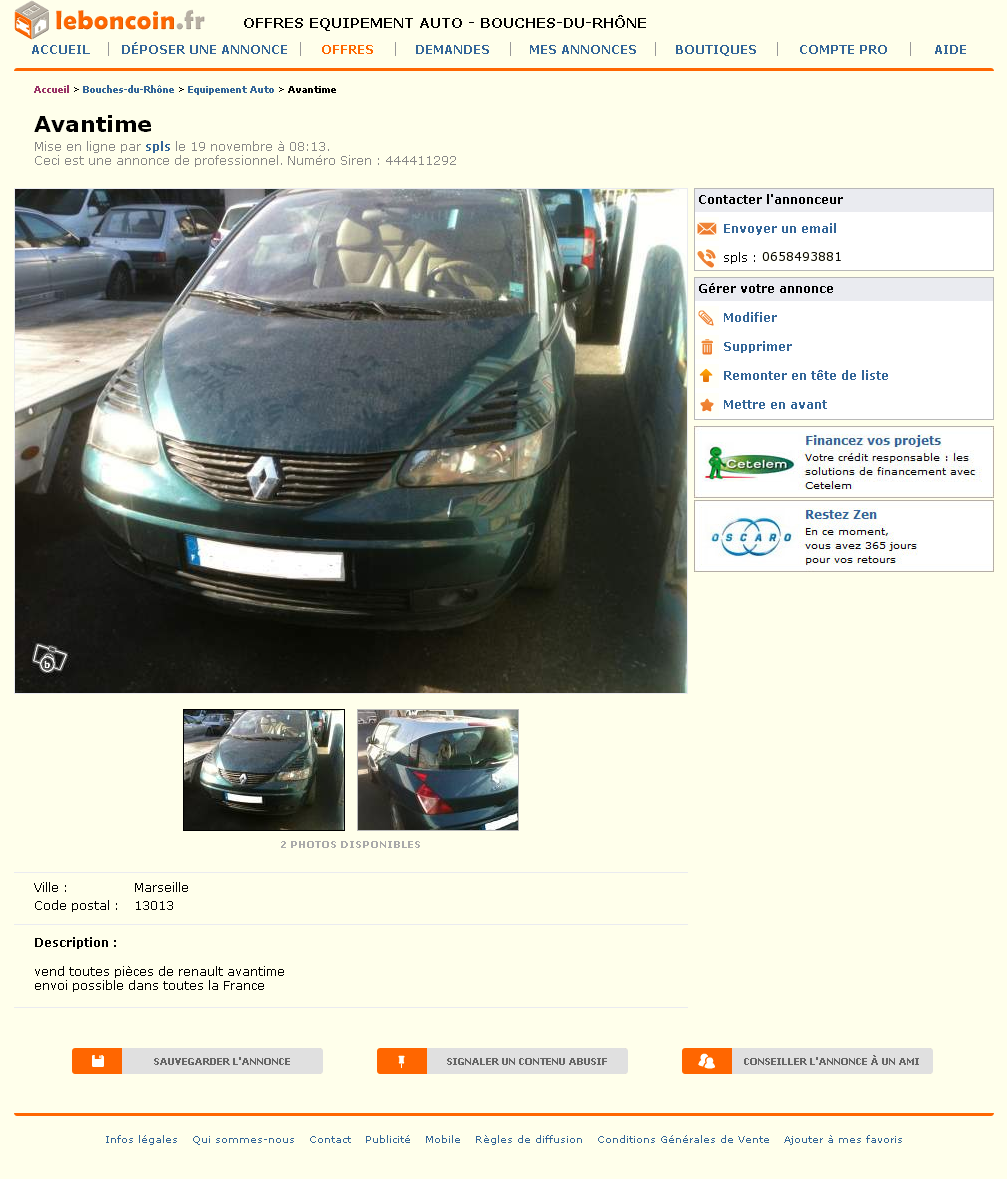The height and width of the screenshot is (1179, 1007).
Task: Click the star icon beside Mettre en avant
Action: [707, 405]
